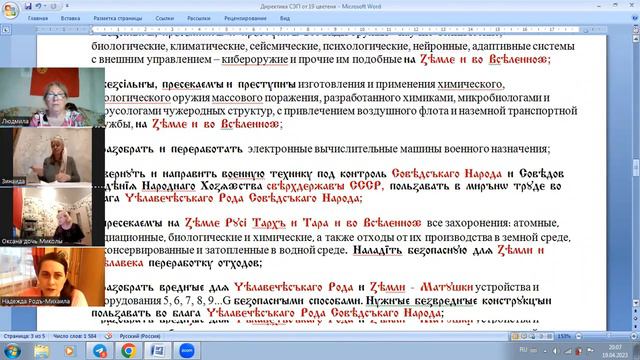This screenshot has width=640, height=360.
Task: Click the zoom slider track
Action: (606, 336)
